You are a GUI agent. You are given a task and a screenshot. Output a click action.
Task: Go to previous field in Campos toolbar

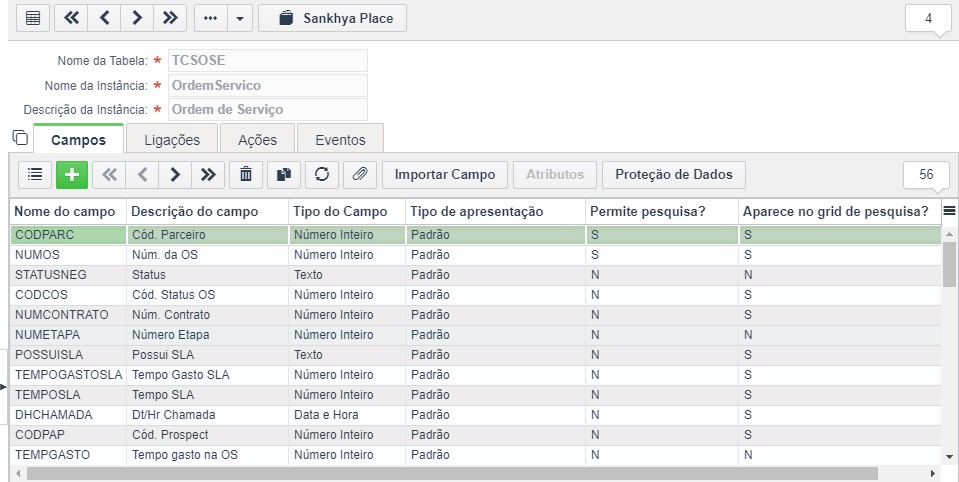click(143, 175)
